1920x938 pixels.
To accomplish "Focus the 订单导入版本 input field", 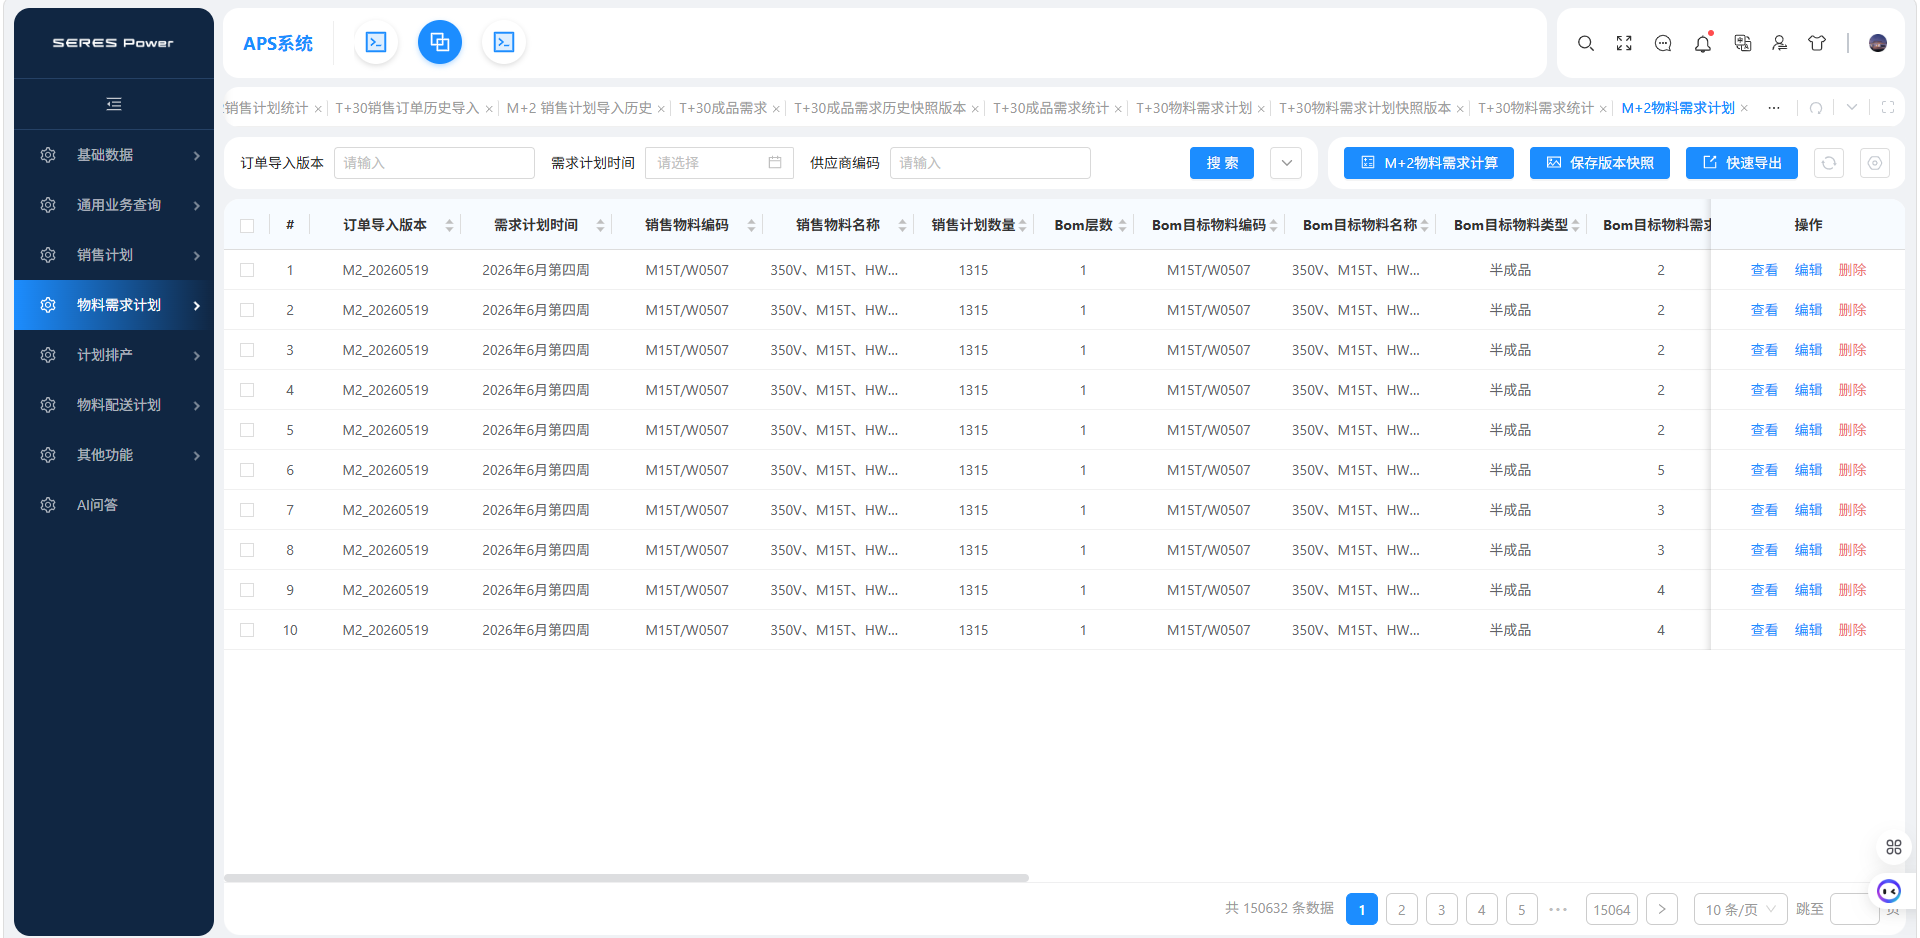I will [434, 163].
